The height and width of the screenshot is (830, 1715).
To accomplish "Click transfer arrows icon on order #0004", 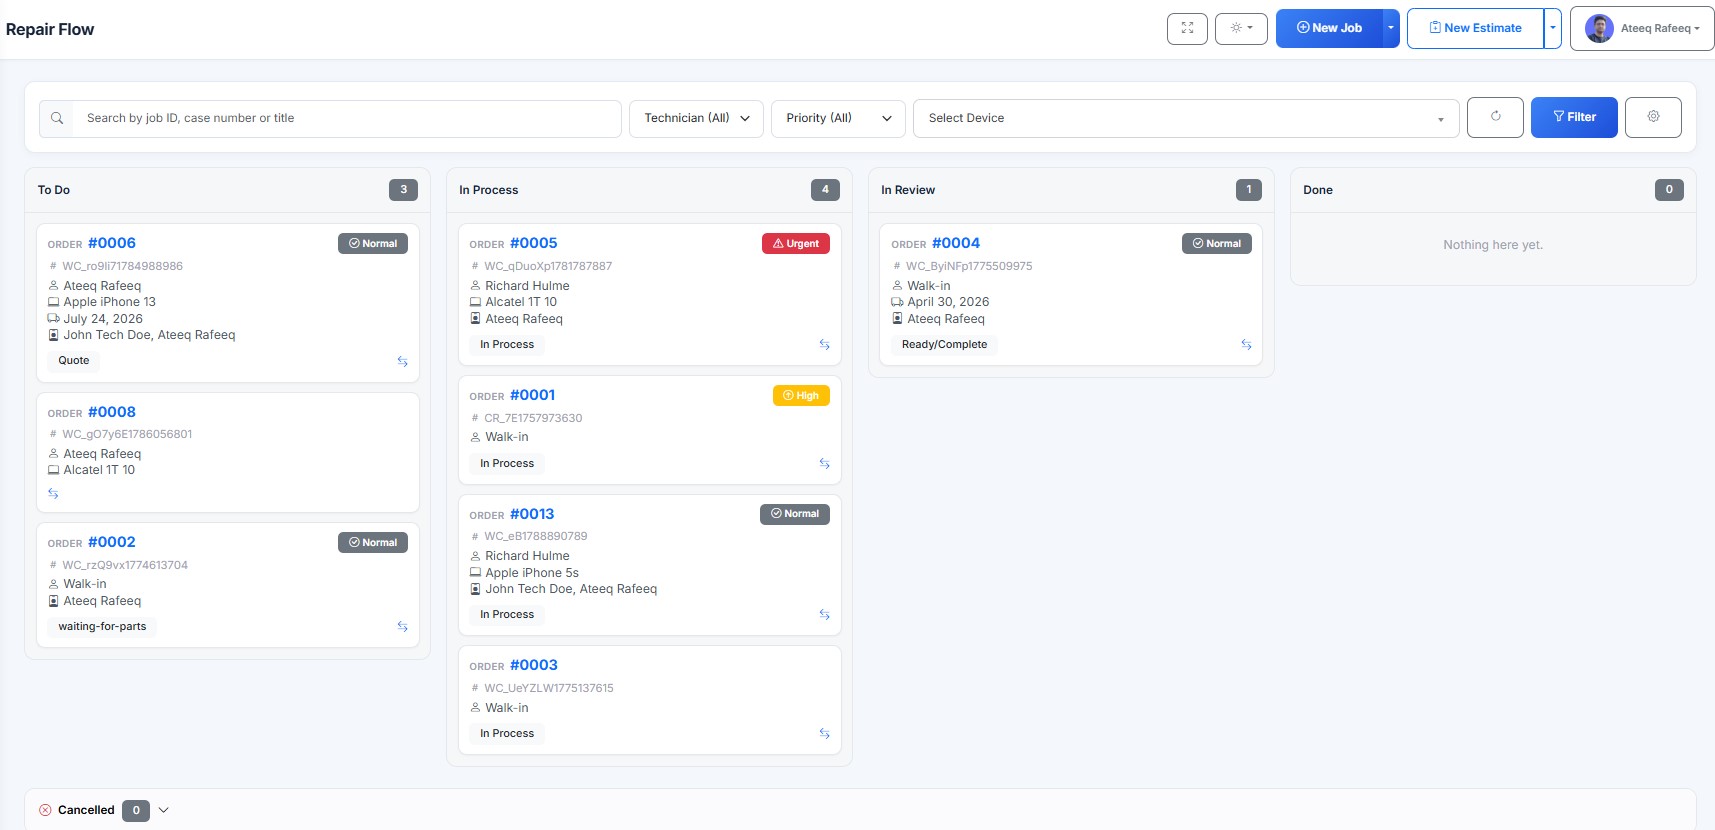I will coord(1246,344).
